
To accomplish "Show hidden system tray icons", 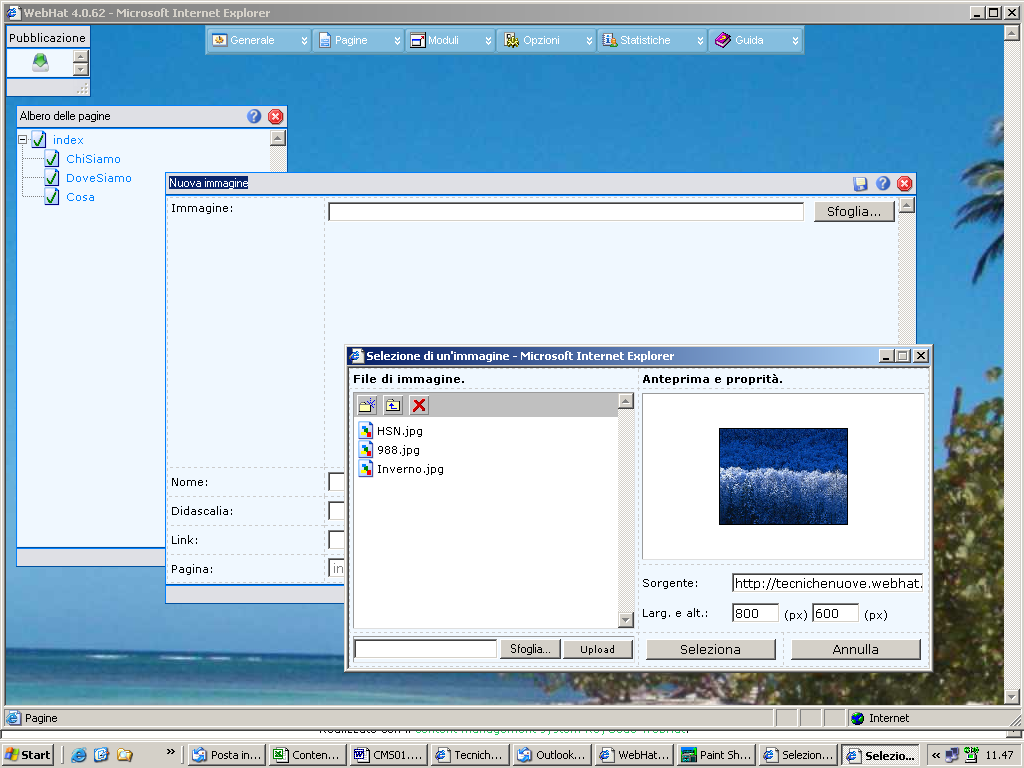I will (x=936, y=755).
